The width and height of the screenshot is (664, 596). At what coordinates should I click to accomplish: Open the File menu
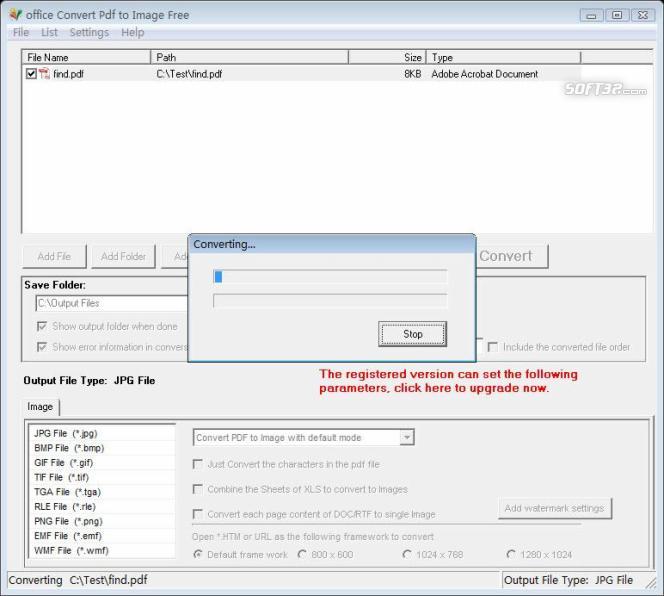(21, 32)
